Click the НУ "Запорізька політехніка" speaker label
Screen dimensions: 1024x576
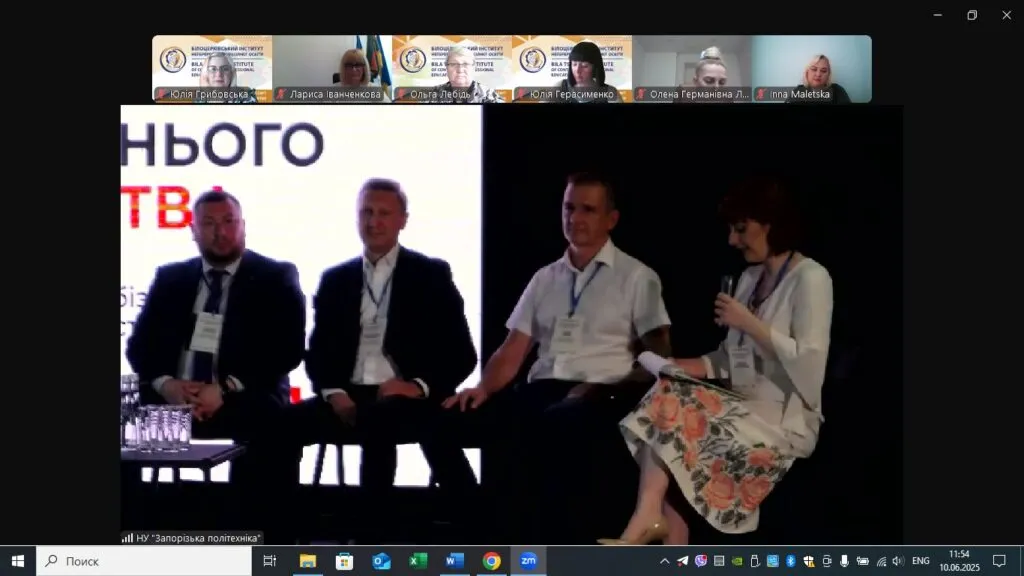[x=191, y=538]
